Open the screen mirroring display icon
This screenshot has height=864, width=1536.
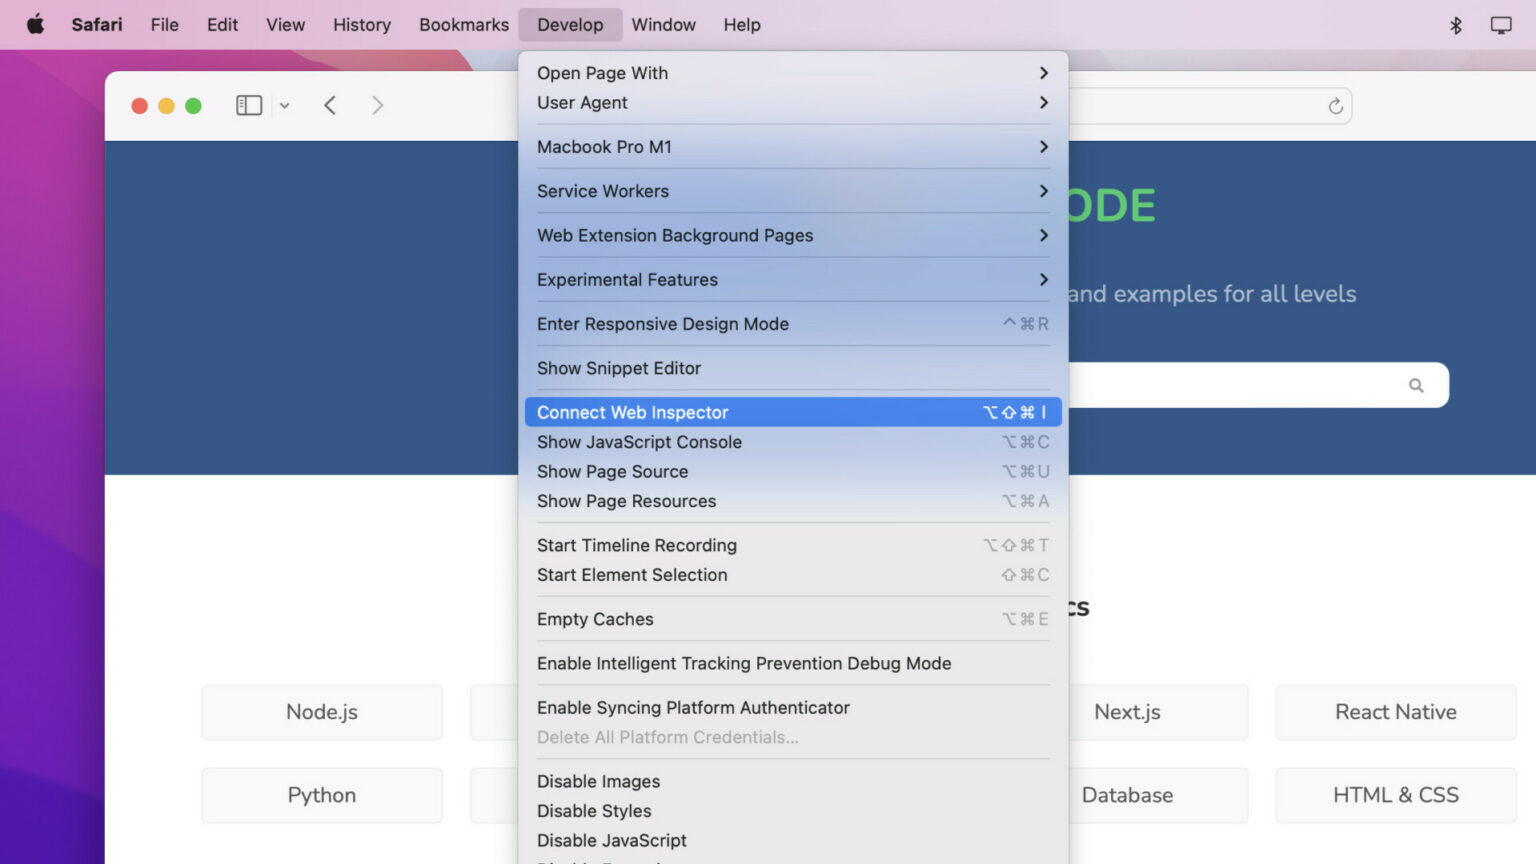(x=1501, y=25)
